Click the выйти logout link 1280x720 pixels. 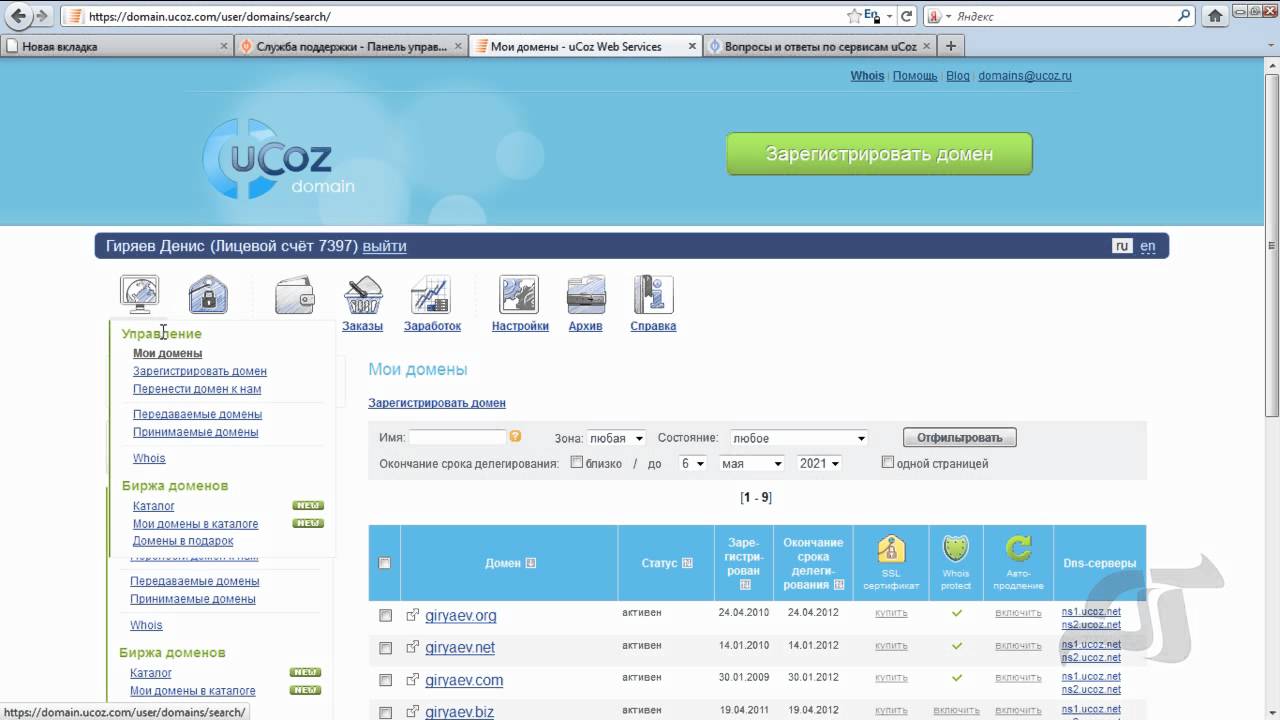tap(384, 246)
